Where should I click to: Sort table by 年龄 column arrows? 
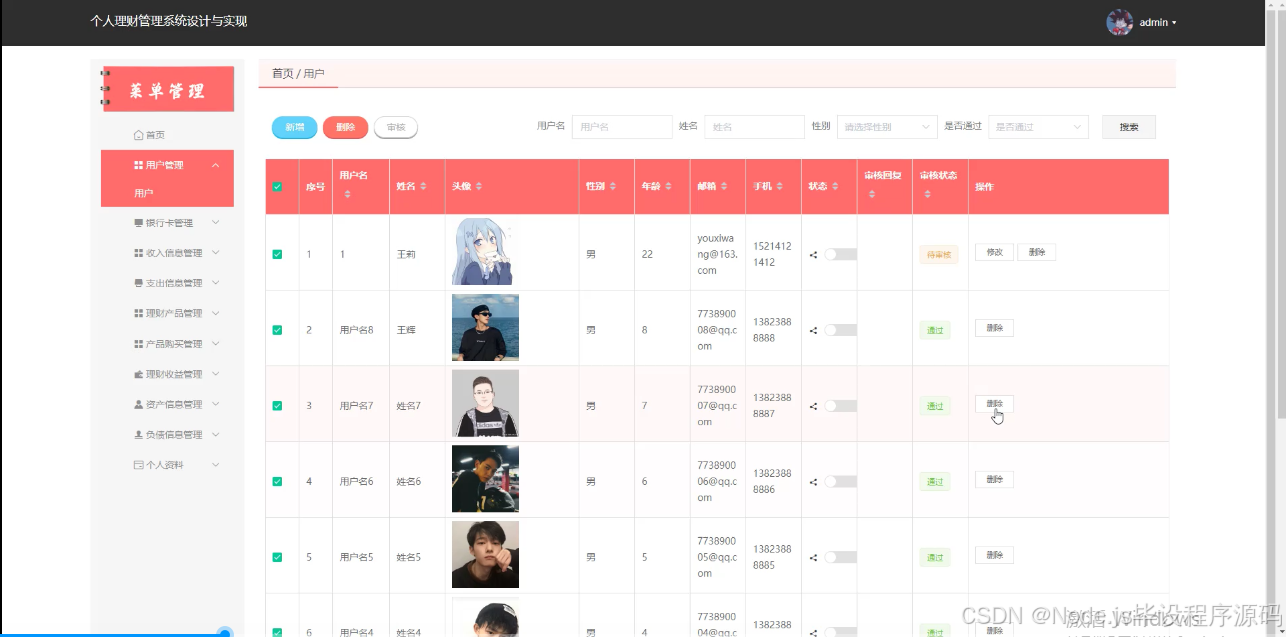pos(668,187)
